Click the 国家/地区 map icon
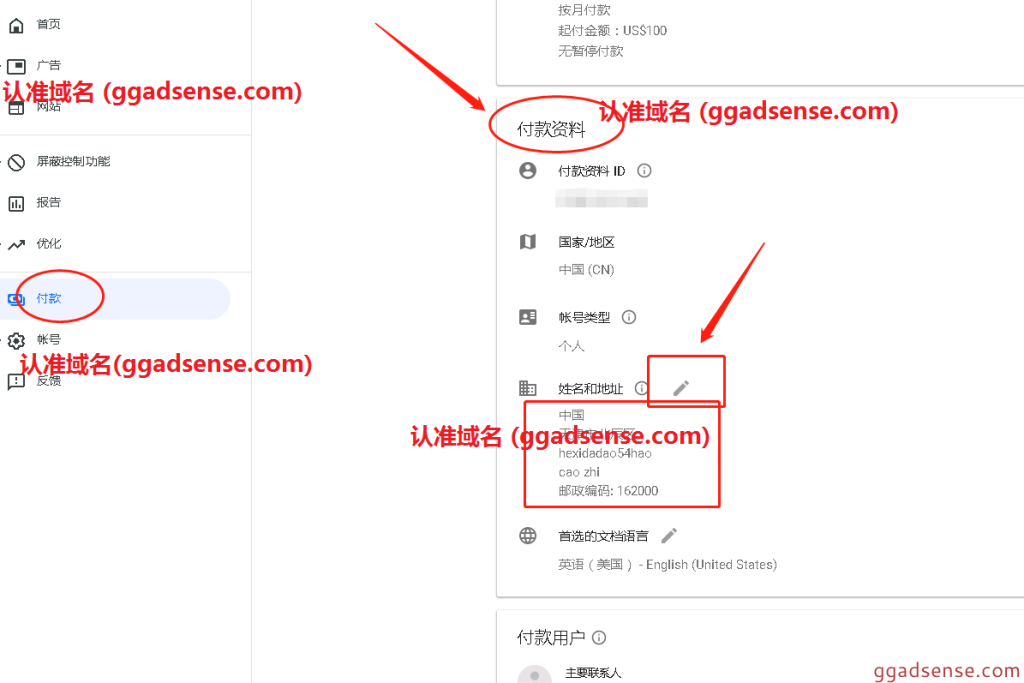The height and width of the screenshot is (683, 1024). [x=528, y=242]
